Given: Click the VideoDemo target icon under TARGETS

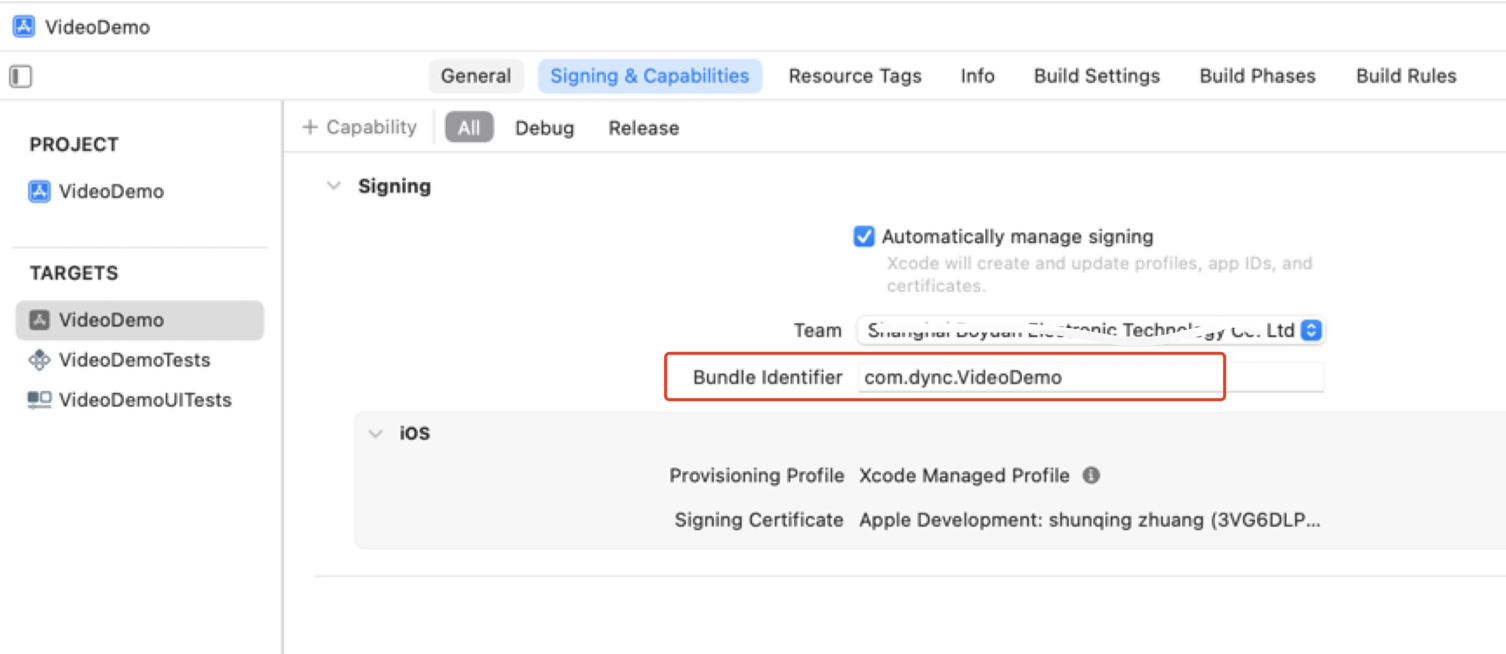Looking at the screenshot, I should coord(40,320).
